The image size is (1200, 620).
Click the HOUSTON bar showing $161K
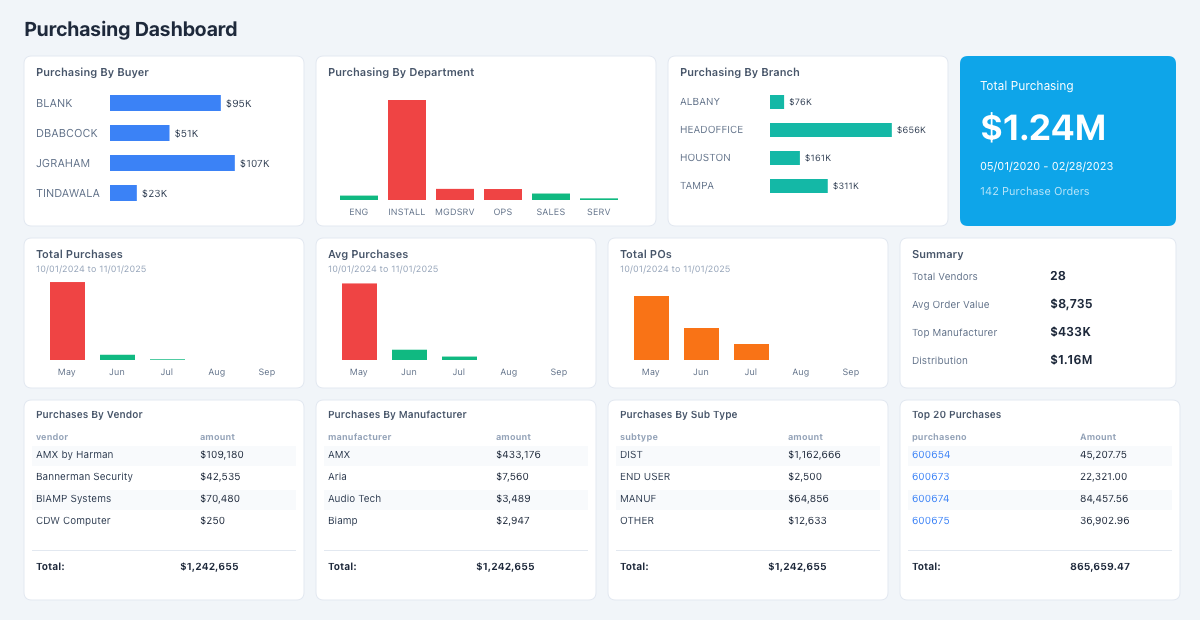[785, 158]
